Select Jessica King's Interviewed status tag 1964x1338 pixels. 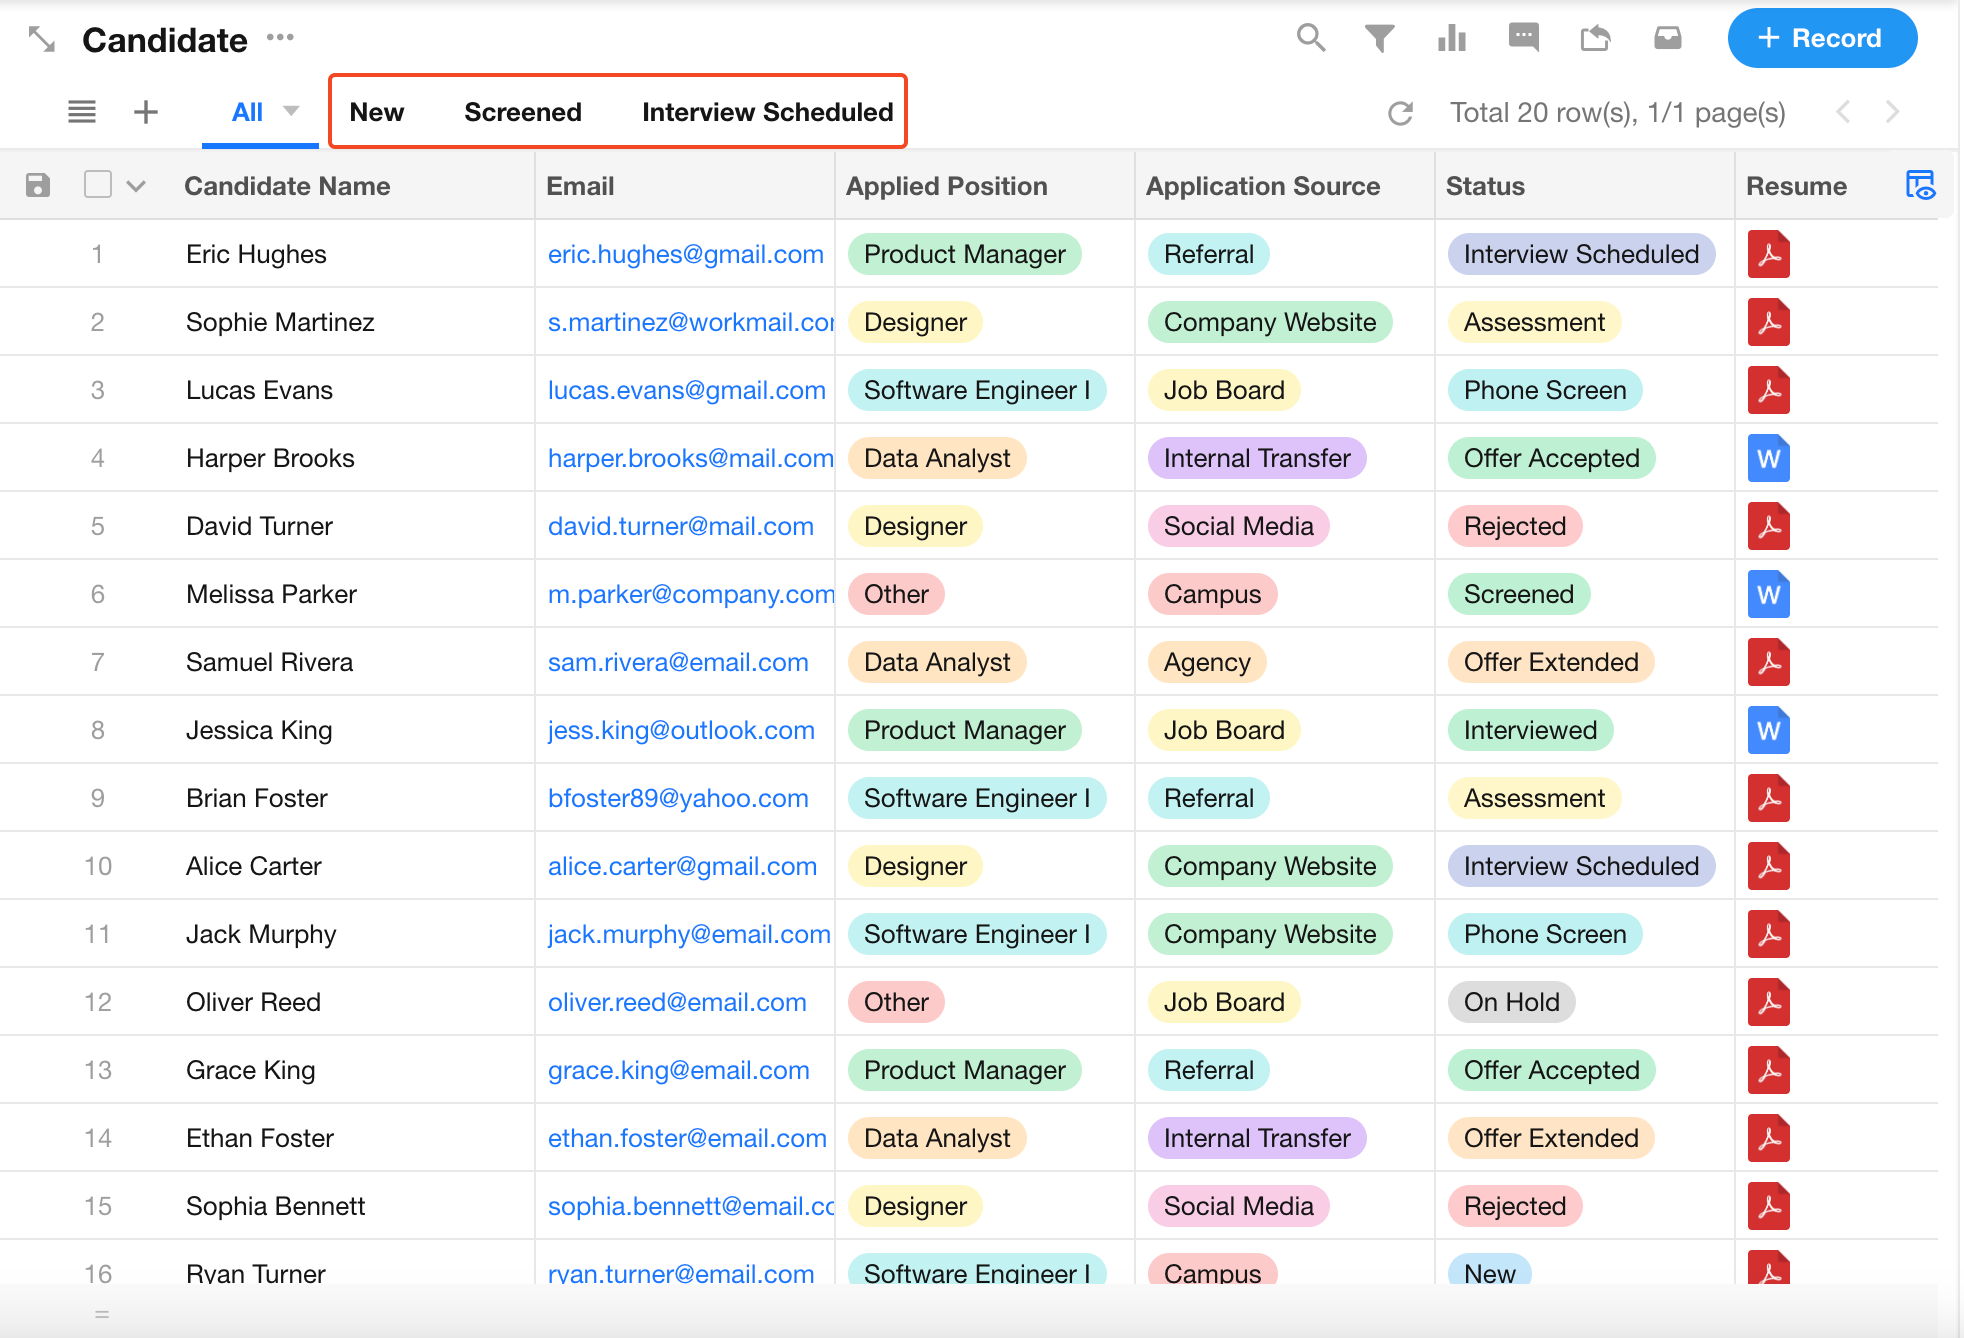(x=1530, y=730)
